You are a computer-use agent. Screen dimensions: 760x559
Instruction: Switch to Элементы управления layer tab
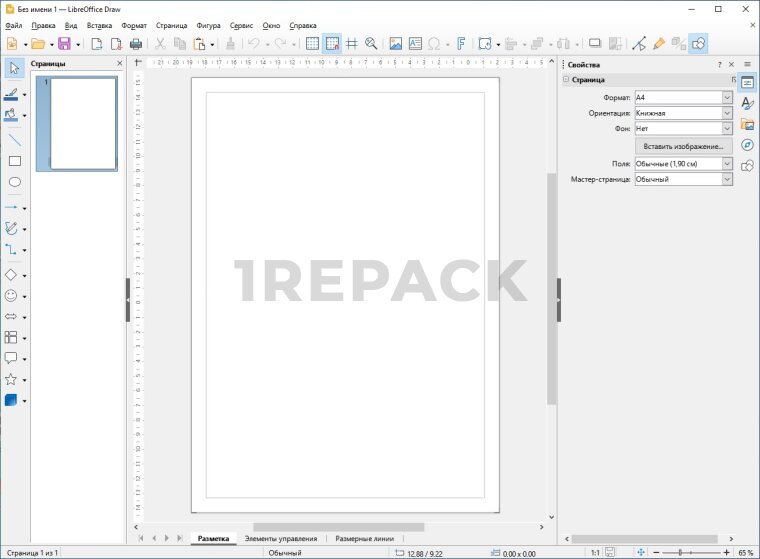click(281, 539)
